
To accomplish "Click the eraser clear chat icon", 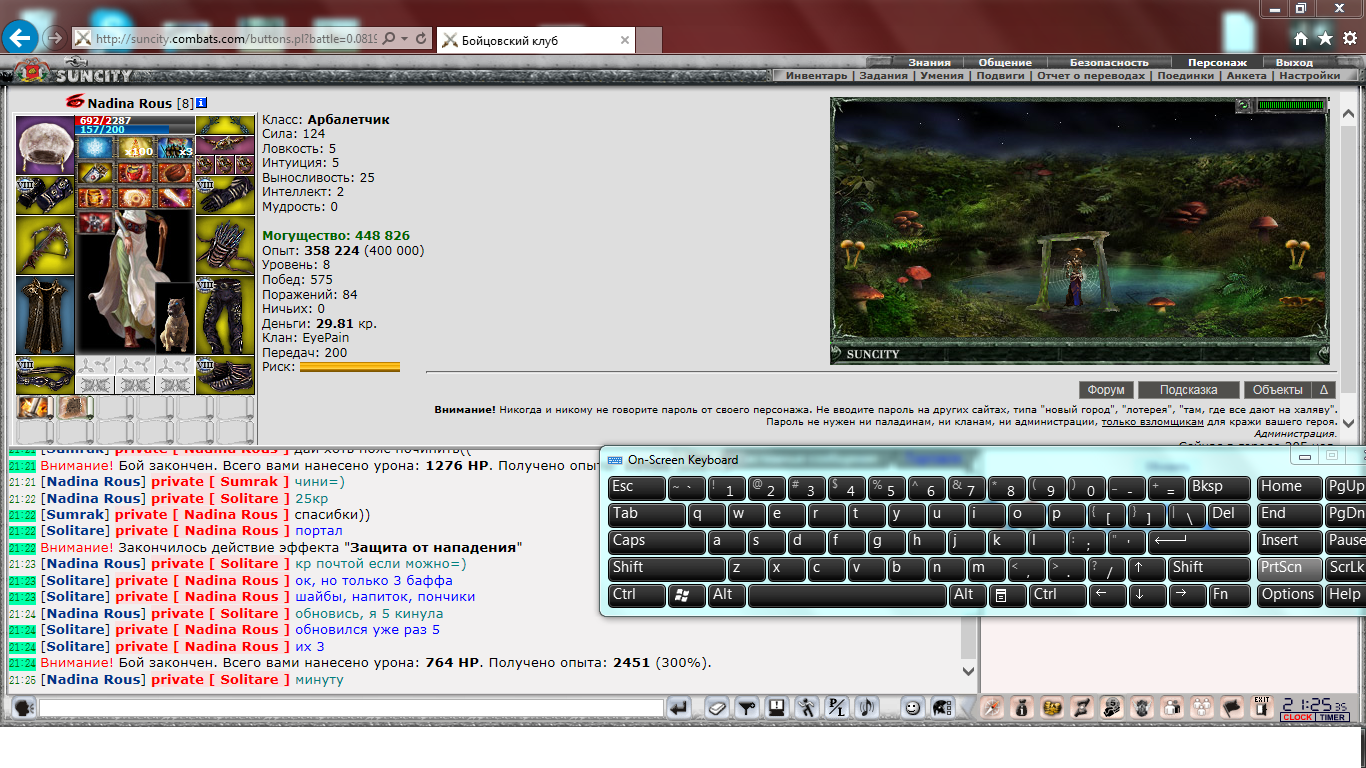I will pyautogui.click(x=717, y=708).
